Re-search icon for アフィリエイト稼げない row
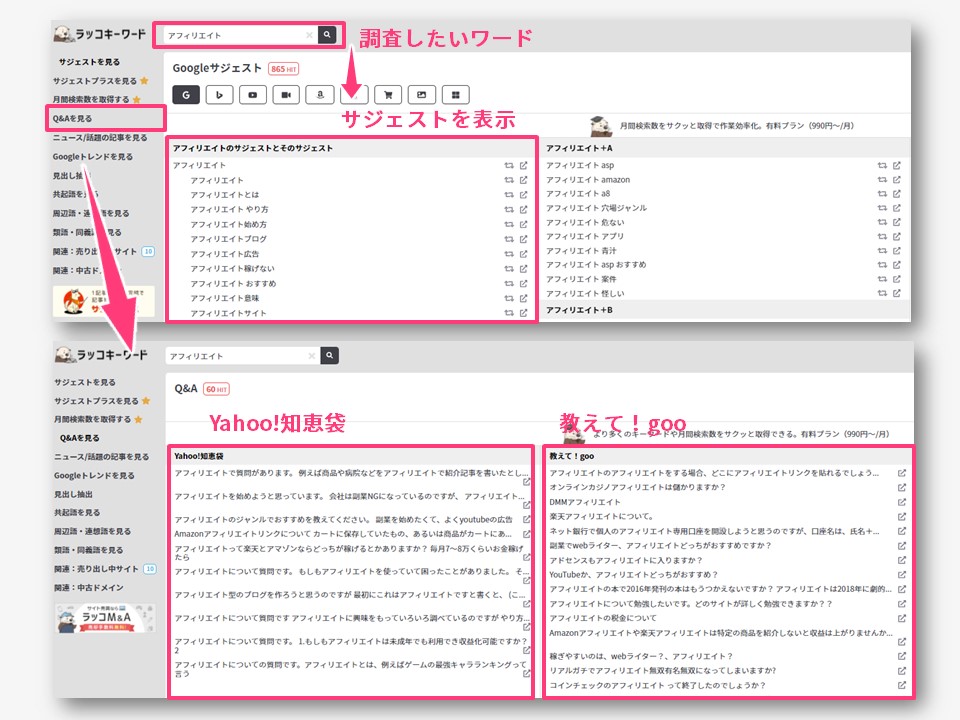 (509, 269)
